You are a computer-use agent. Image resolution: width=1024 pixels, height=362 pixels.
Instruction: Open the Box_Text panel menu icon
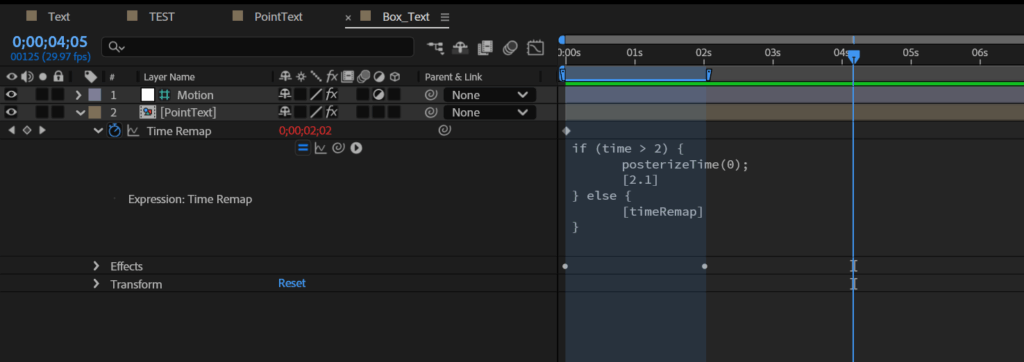click(x=445, y=17)
